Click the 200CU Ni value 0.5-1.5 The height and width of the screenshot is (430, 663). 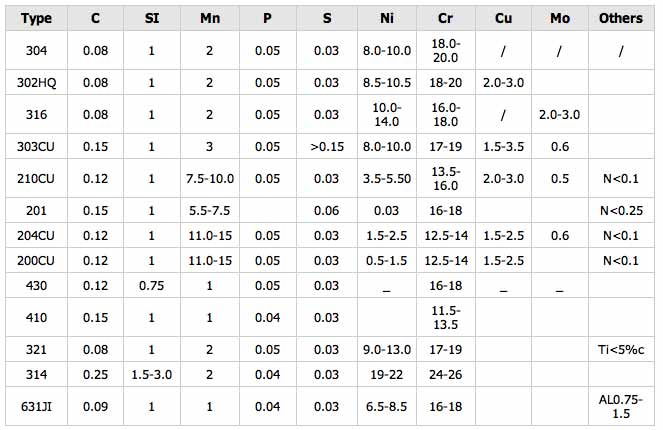387,261
